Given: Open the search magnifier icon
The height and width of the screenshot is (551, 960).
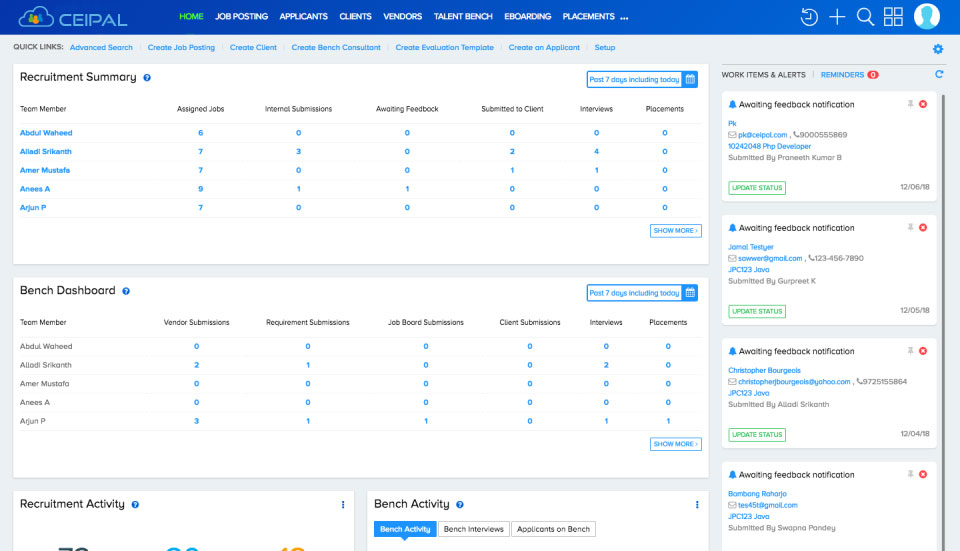Looking at the screenshot, I should tap(865, 17).
